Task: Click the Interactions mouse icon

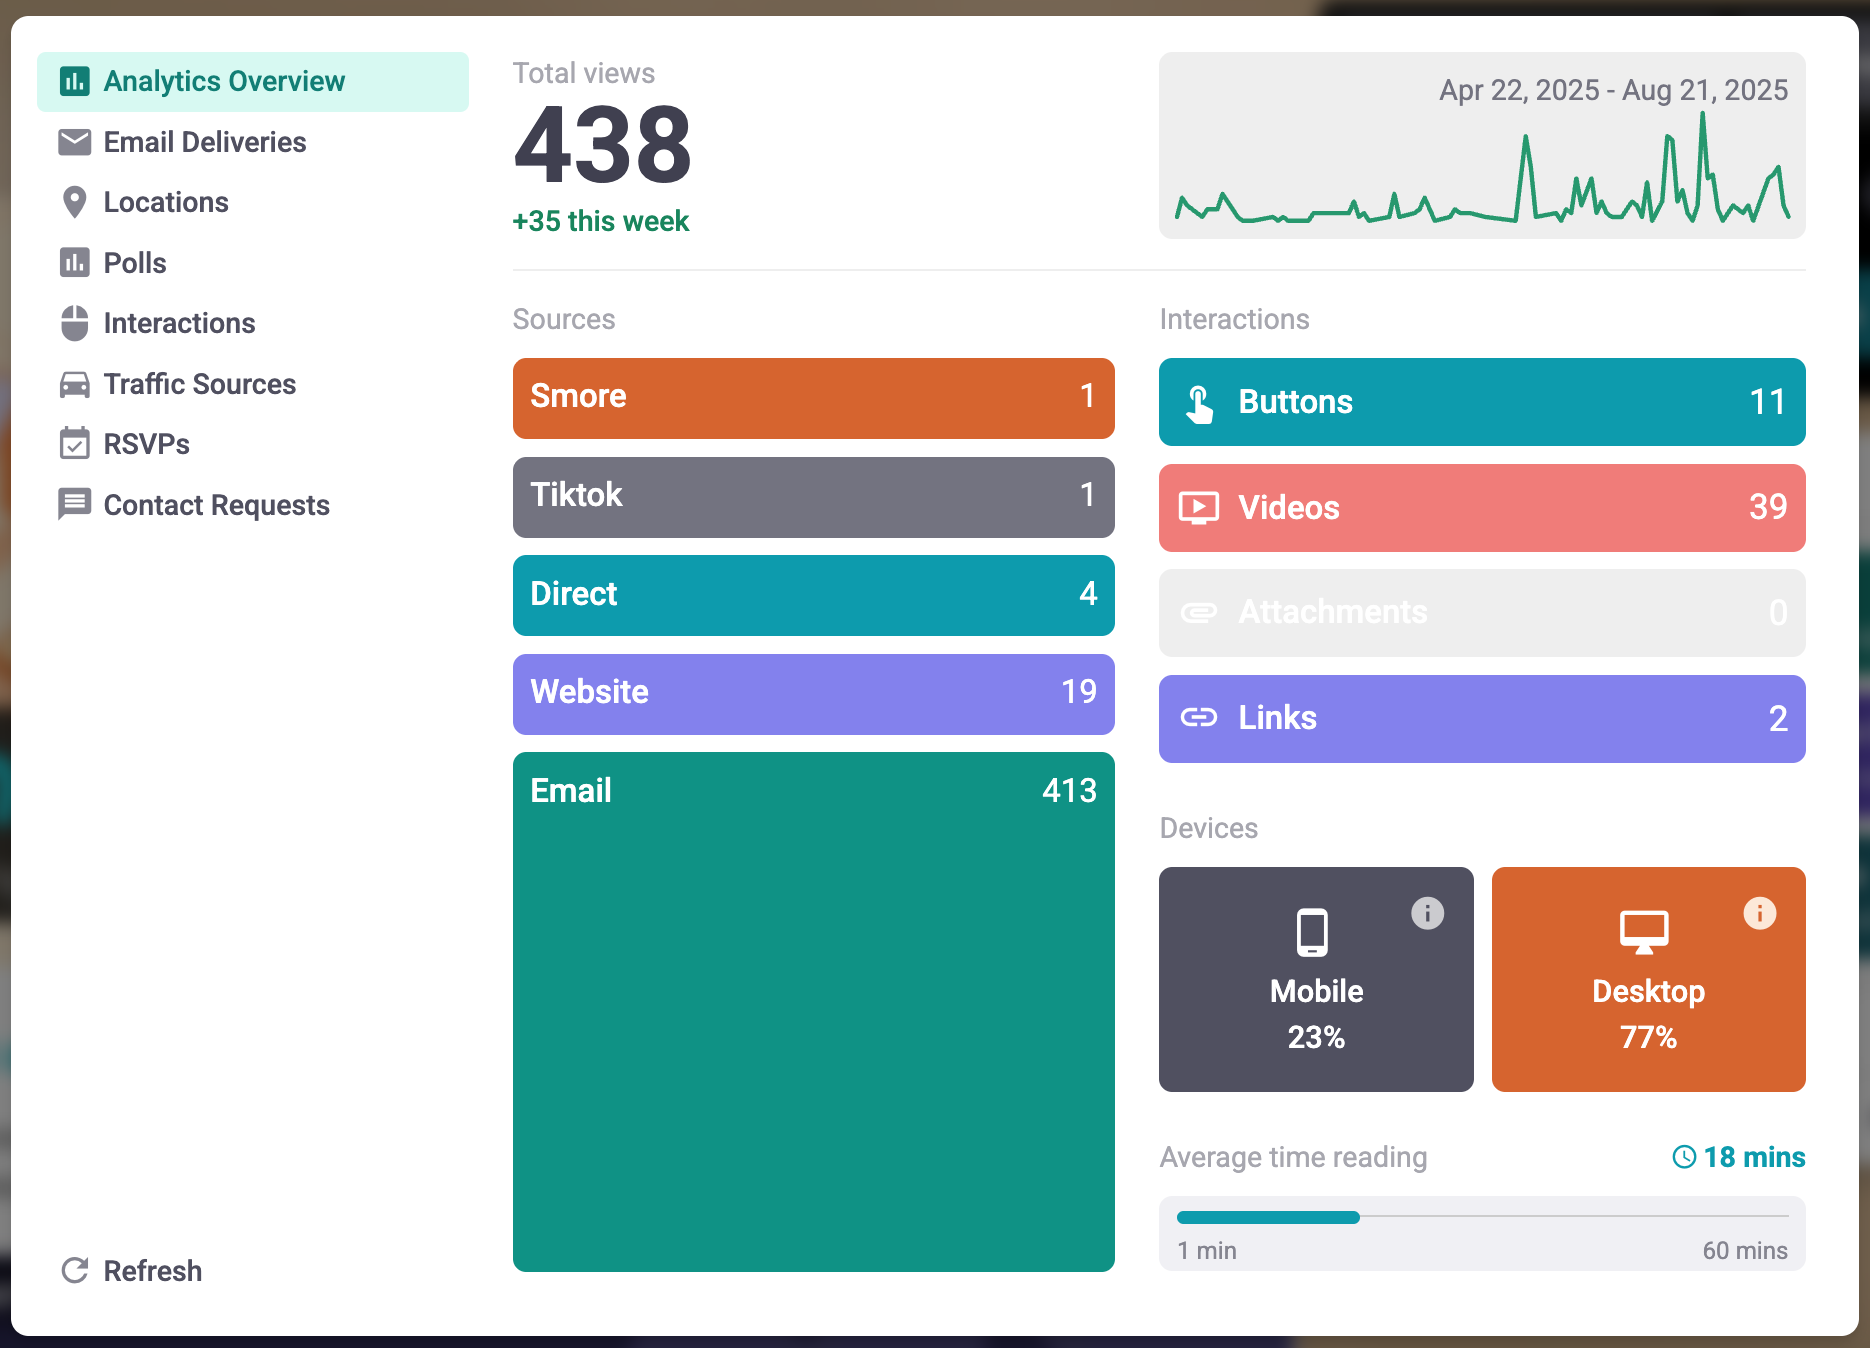Action: [74, 323]
